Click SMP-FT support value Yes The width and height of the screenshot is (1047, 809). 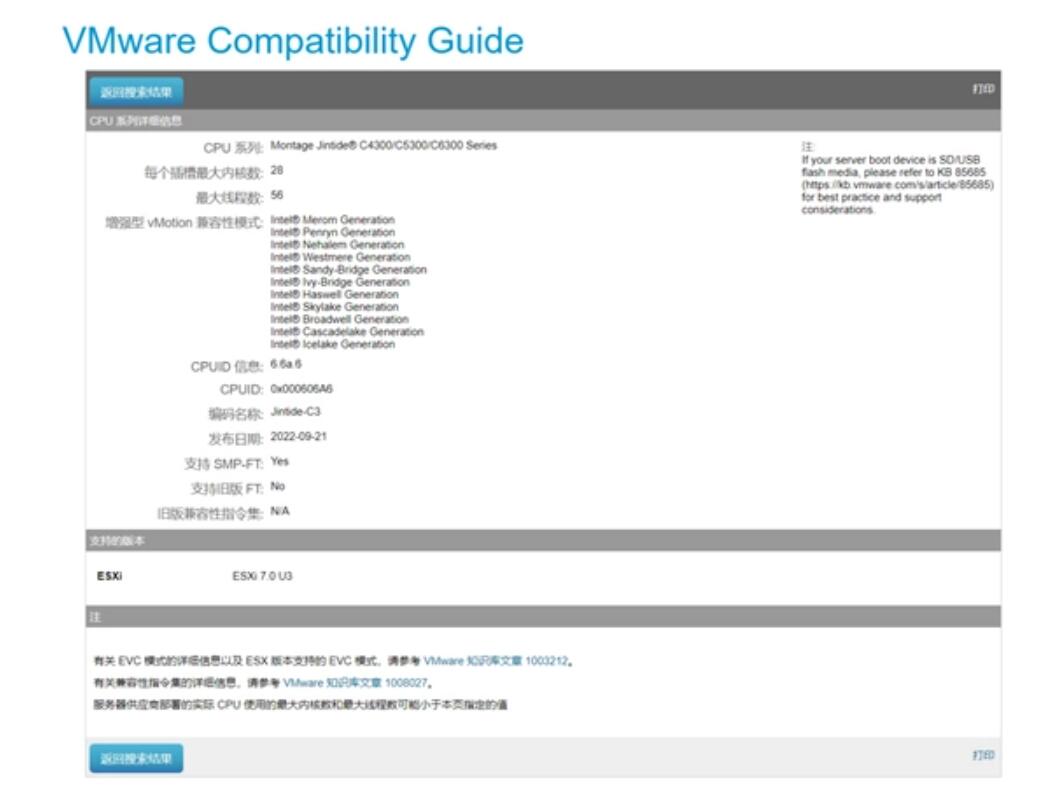coord(280,461)
